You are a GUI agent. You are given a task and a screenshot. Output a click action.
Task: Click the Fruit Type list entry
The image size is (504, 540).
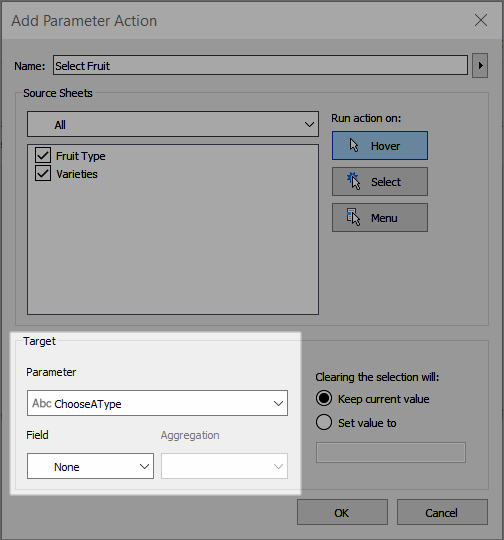81,156
